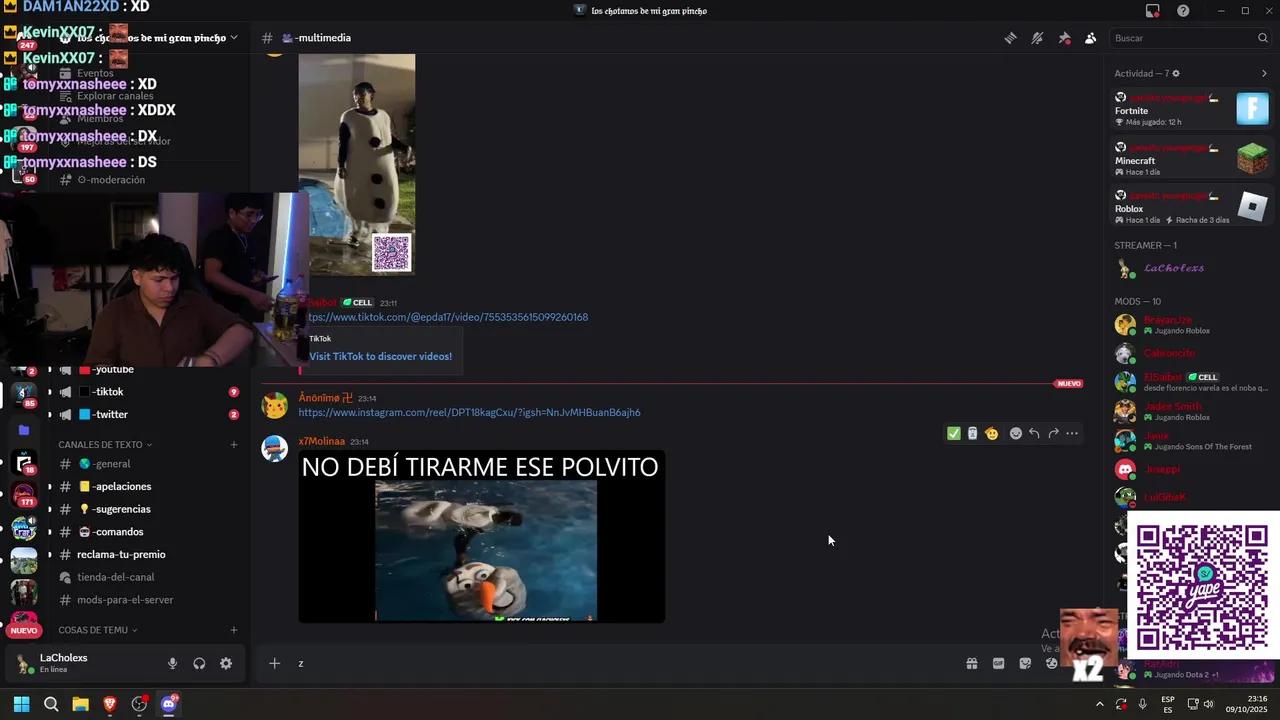Click the Anonimo username
1280x720 pixels.
pyautogui.click(x=325, y=397)
